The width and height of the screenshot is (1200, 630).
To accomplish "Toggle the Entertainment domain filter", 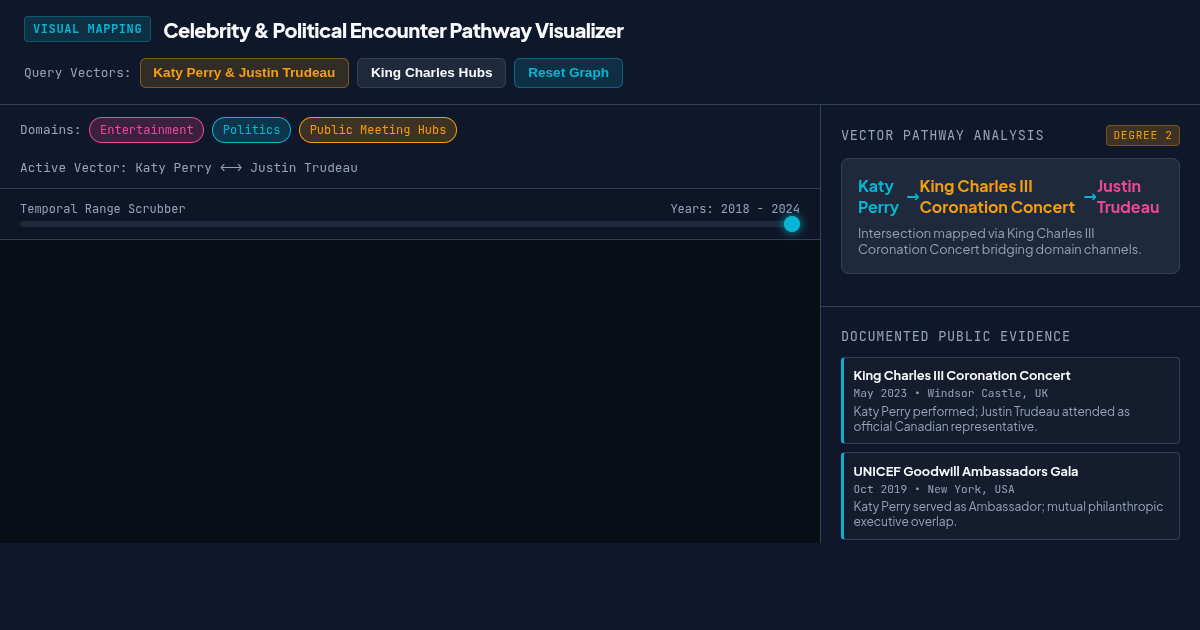I will pyautogui.click(x=146, y=130).
